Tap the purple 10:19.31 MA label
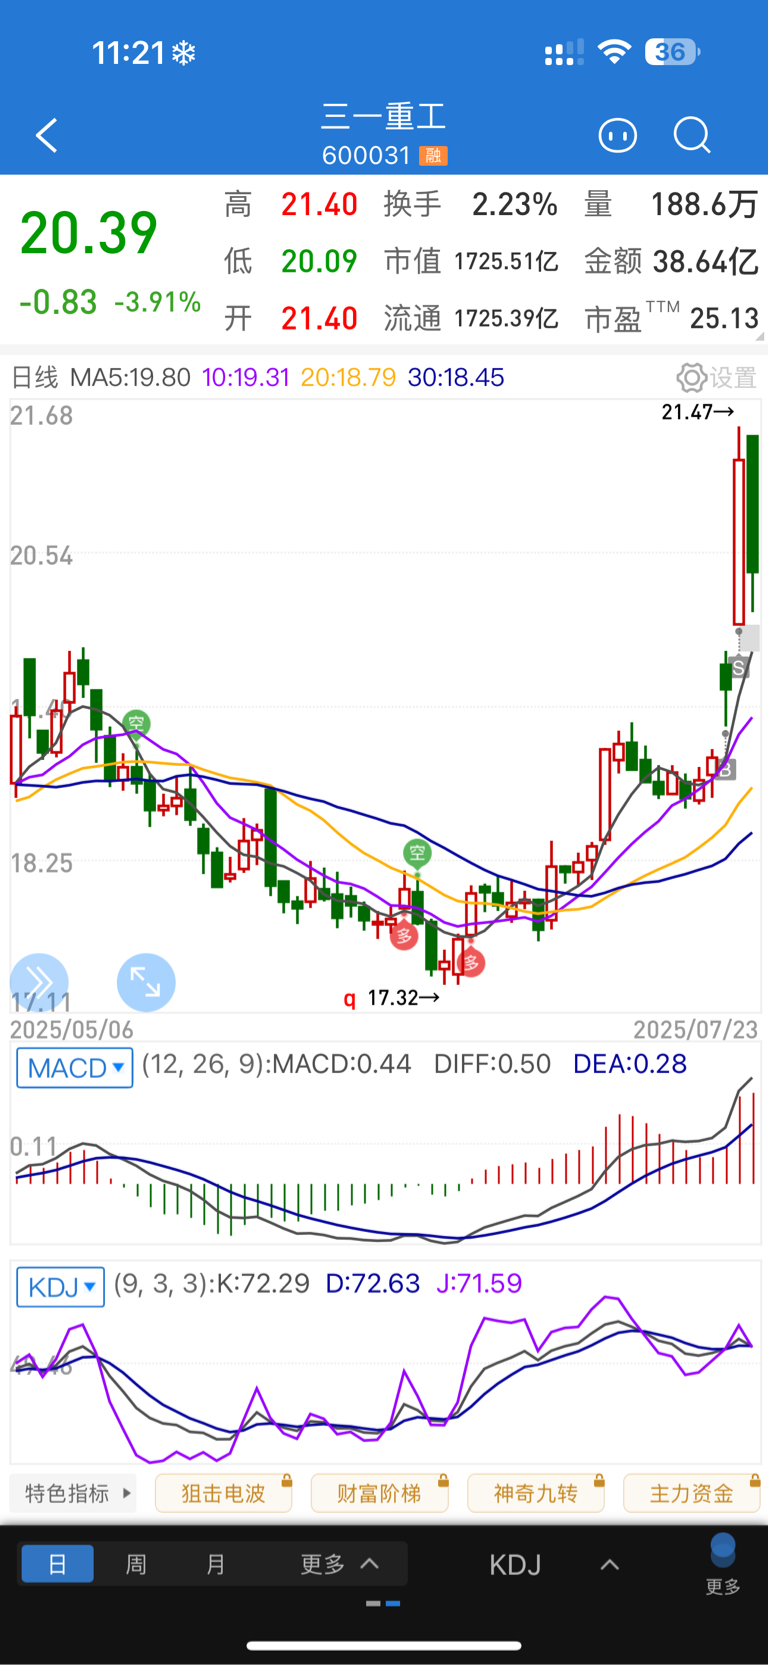 coord(246,377)
